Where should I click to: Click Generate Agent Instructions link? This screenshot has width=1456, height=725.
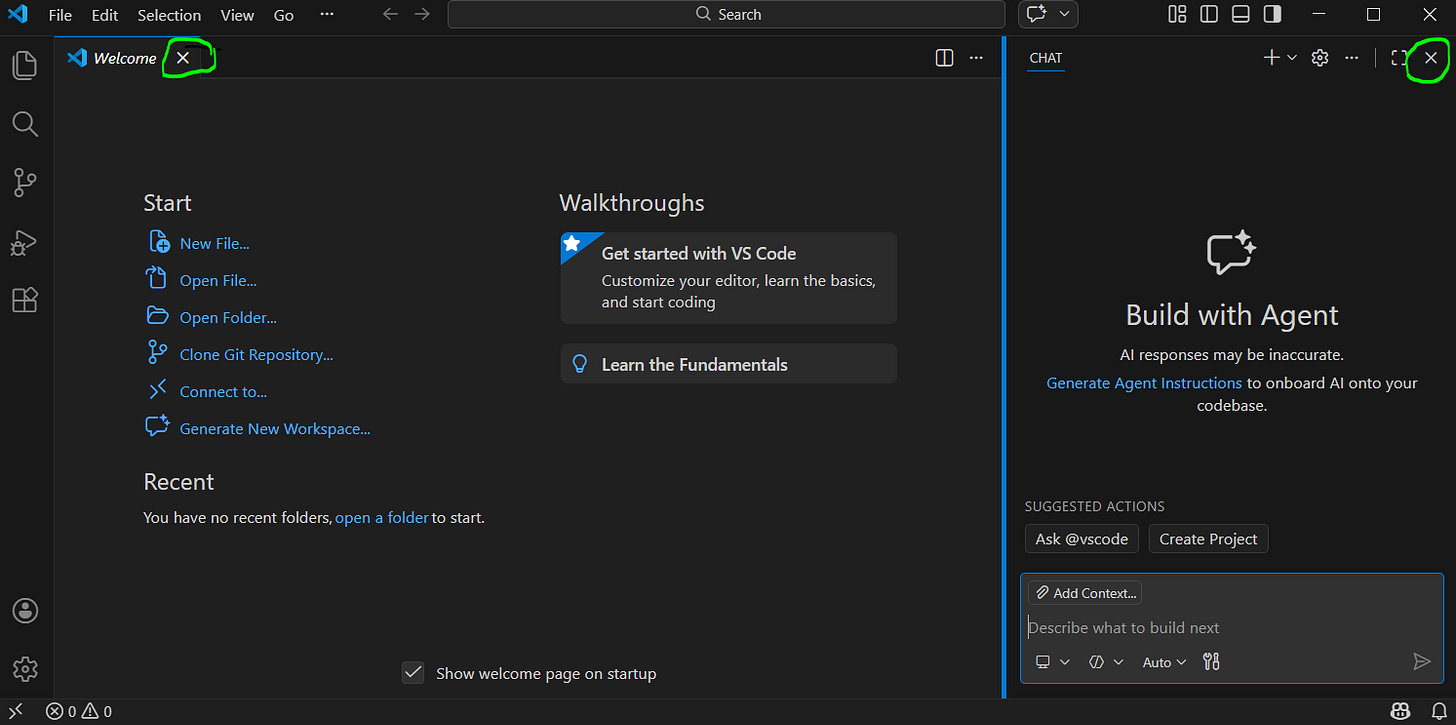click(x=1144, y=383)
